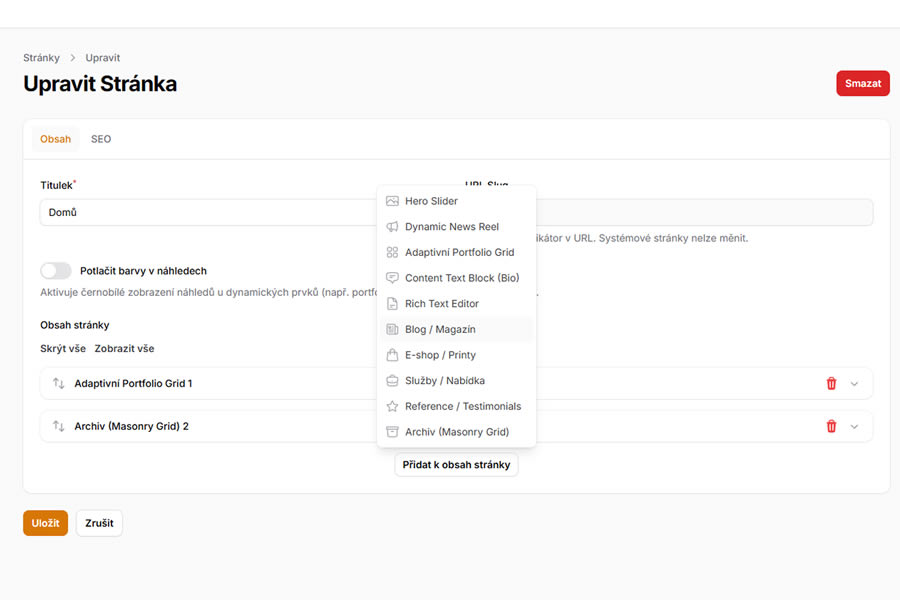This screenshot has width=900, height=600.
Task: Click the red Smazat button
Action: [862, 84]
